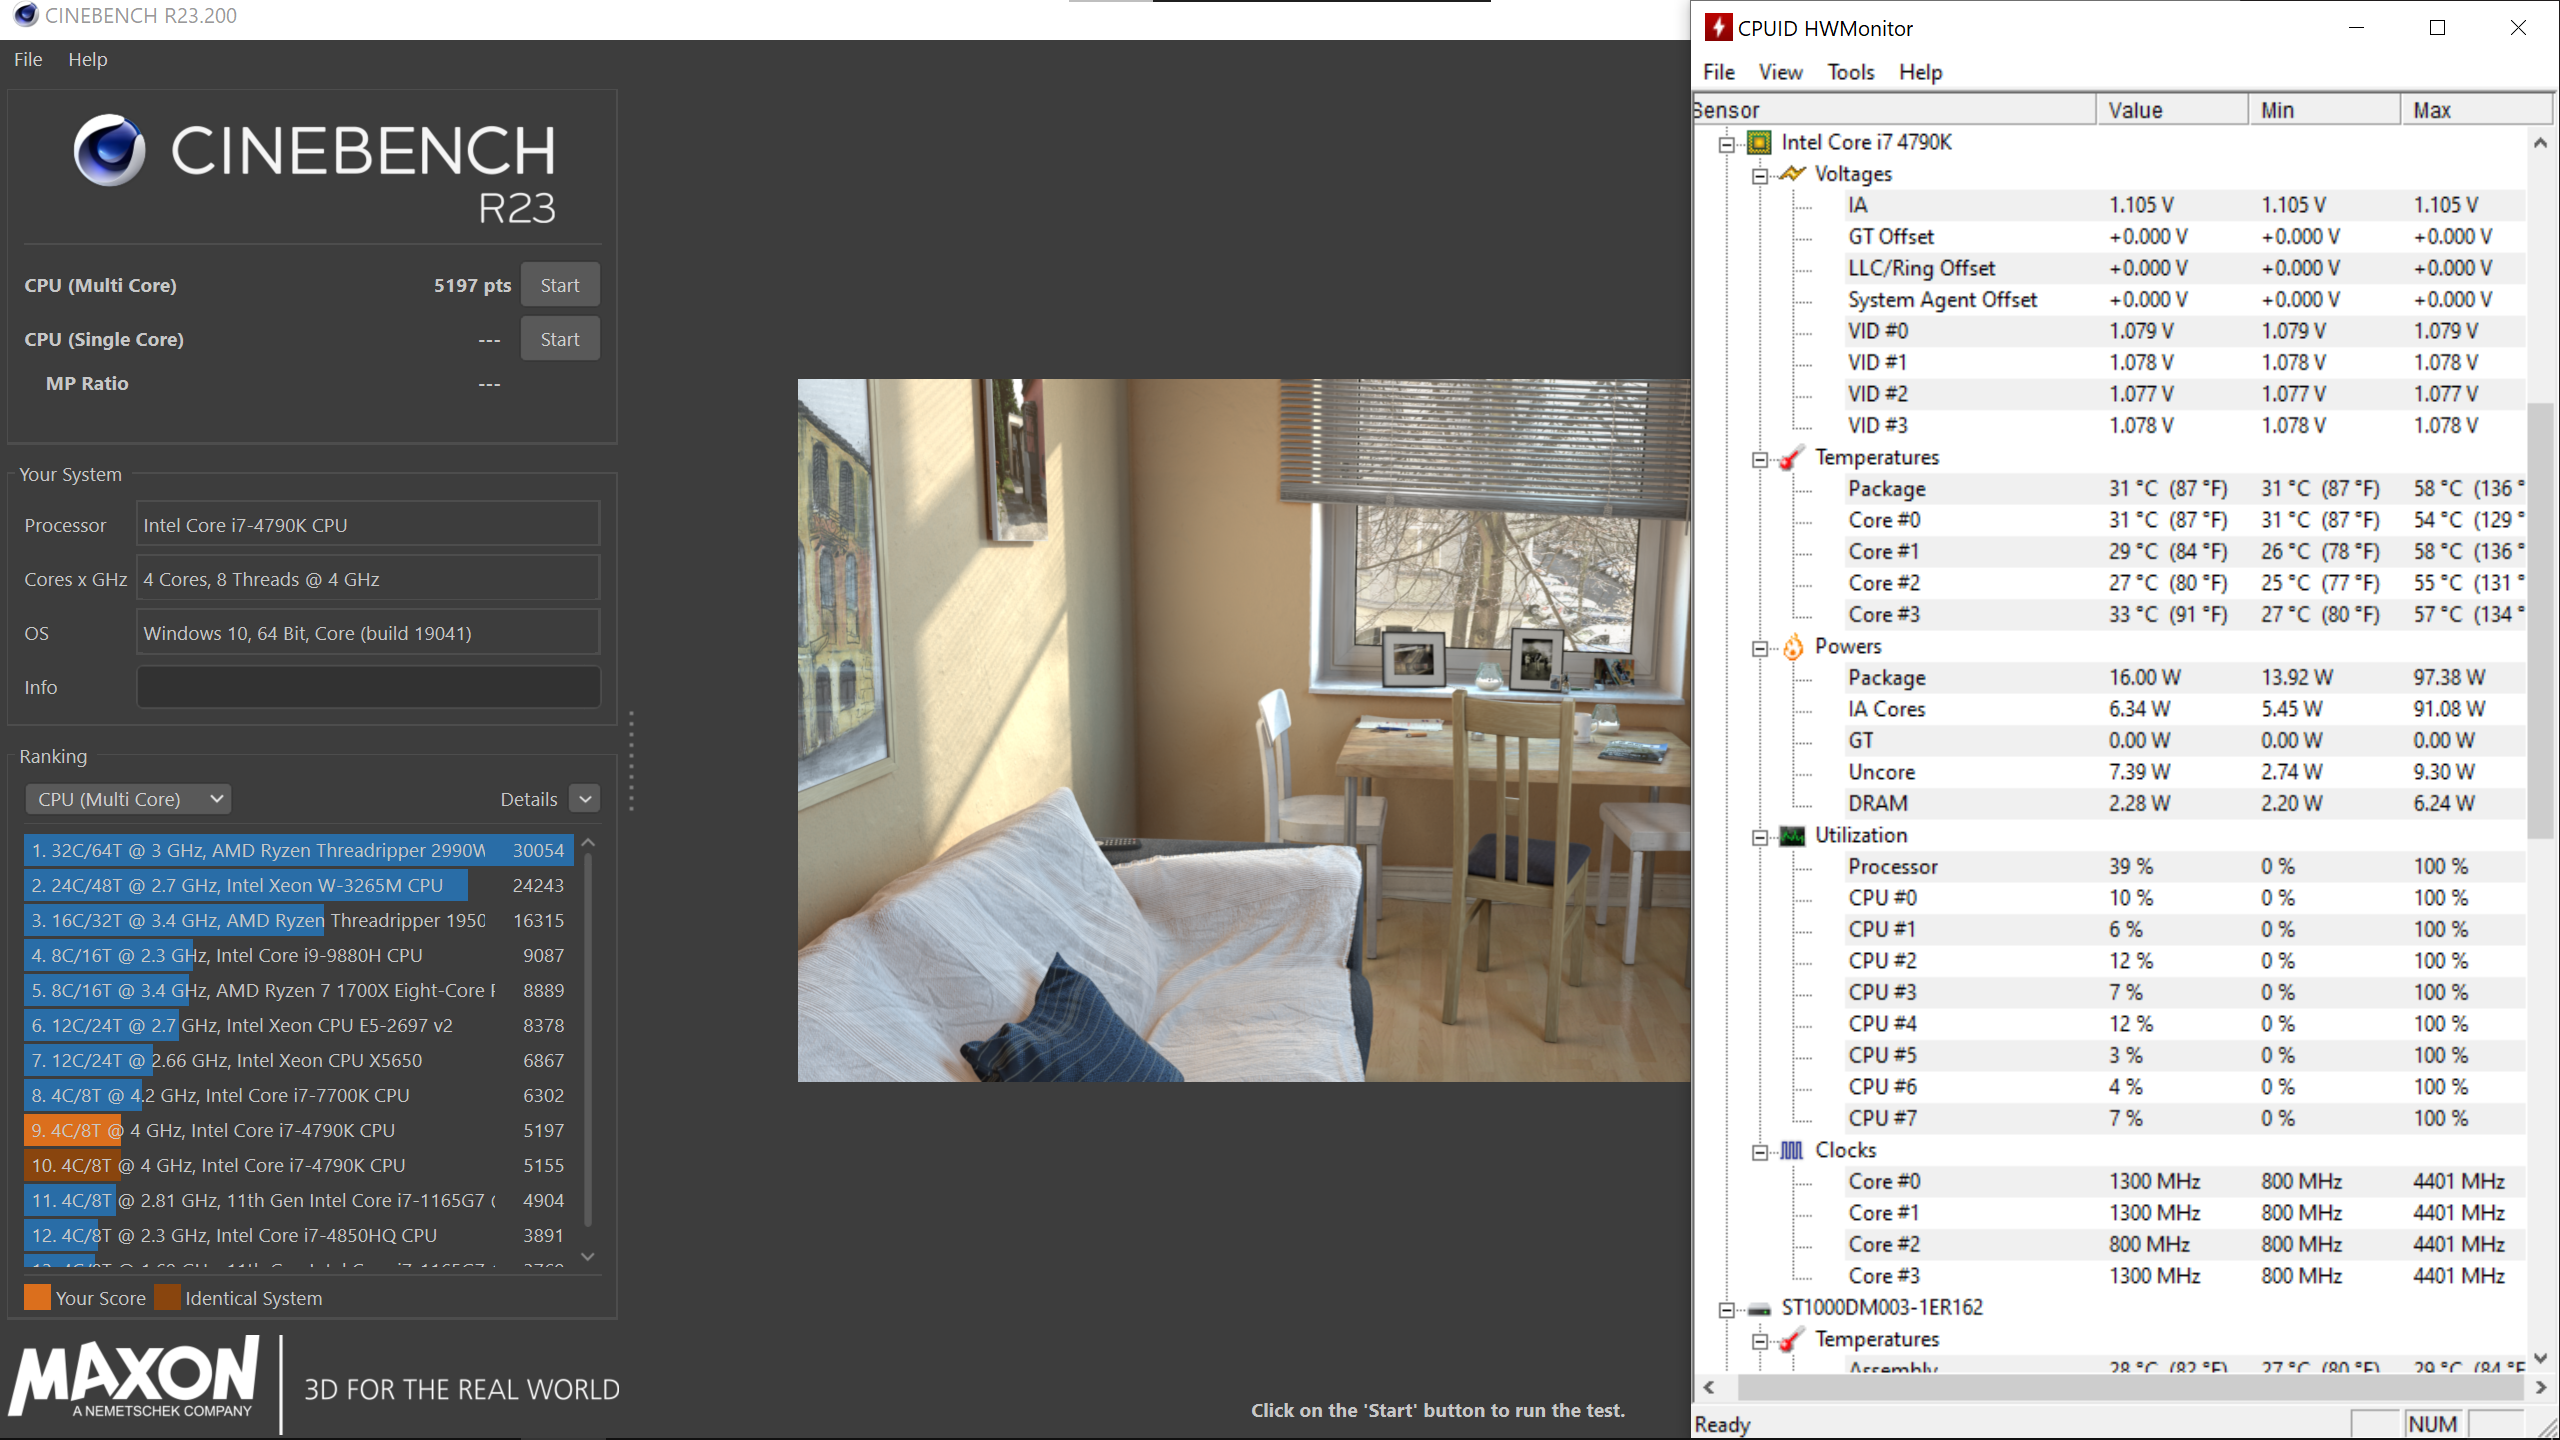Click the Value column header
Image resolution: width=2560 pixels, height=1440 pixels.
point(2172,110)
